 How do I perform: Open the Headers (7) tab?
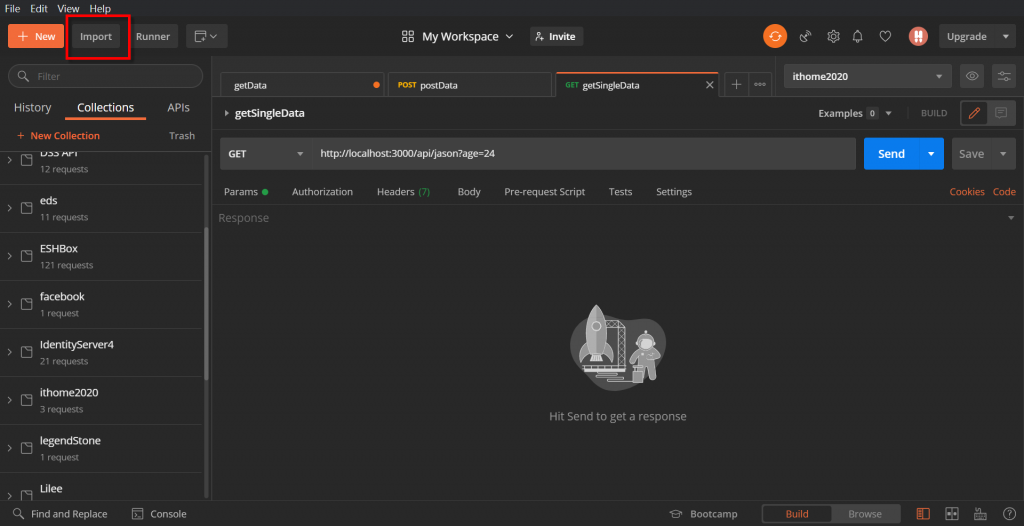(404, 192)
